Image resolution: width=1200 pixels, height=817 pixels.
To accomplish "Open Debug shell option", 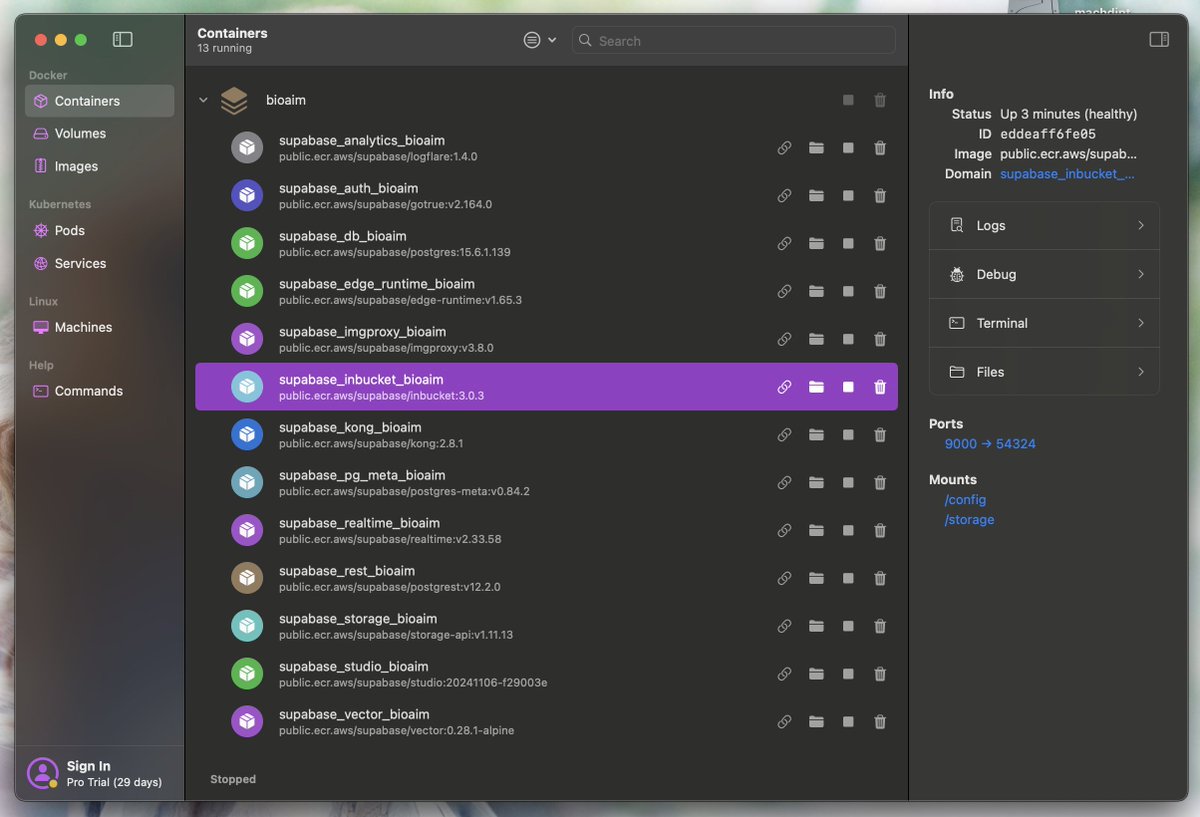I will [x=1044, y=274].
